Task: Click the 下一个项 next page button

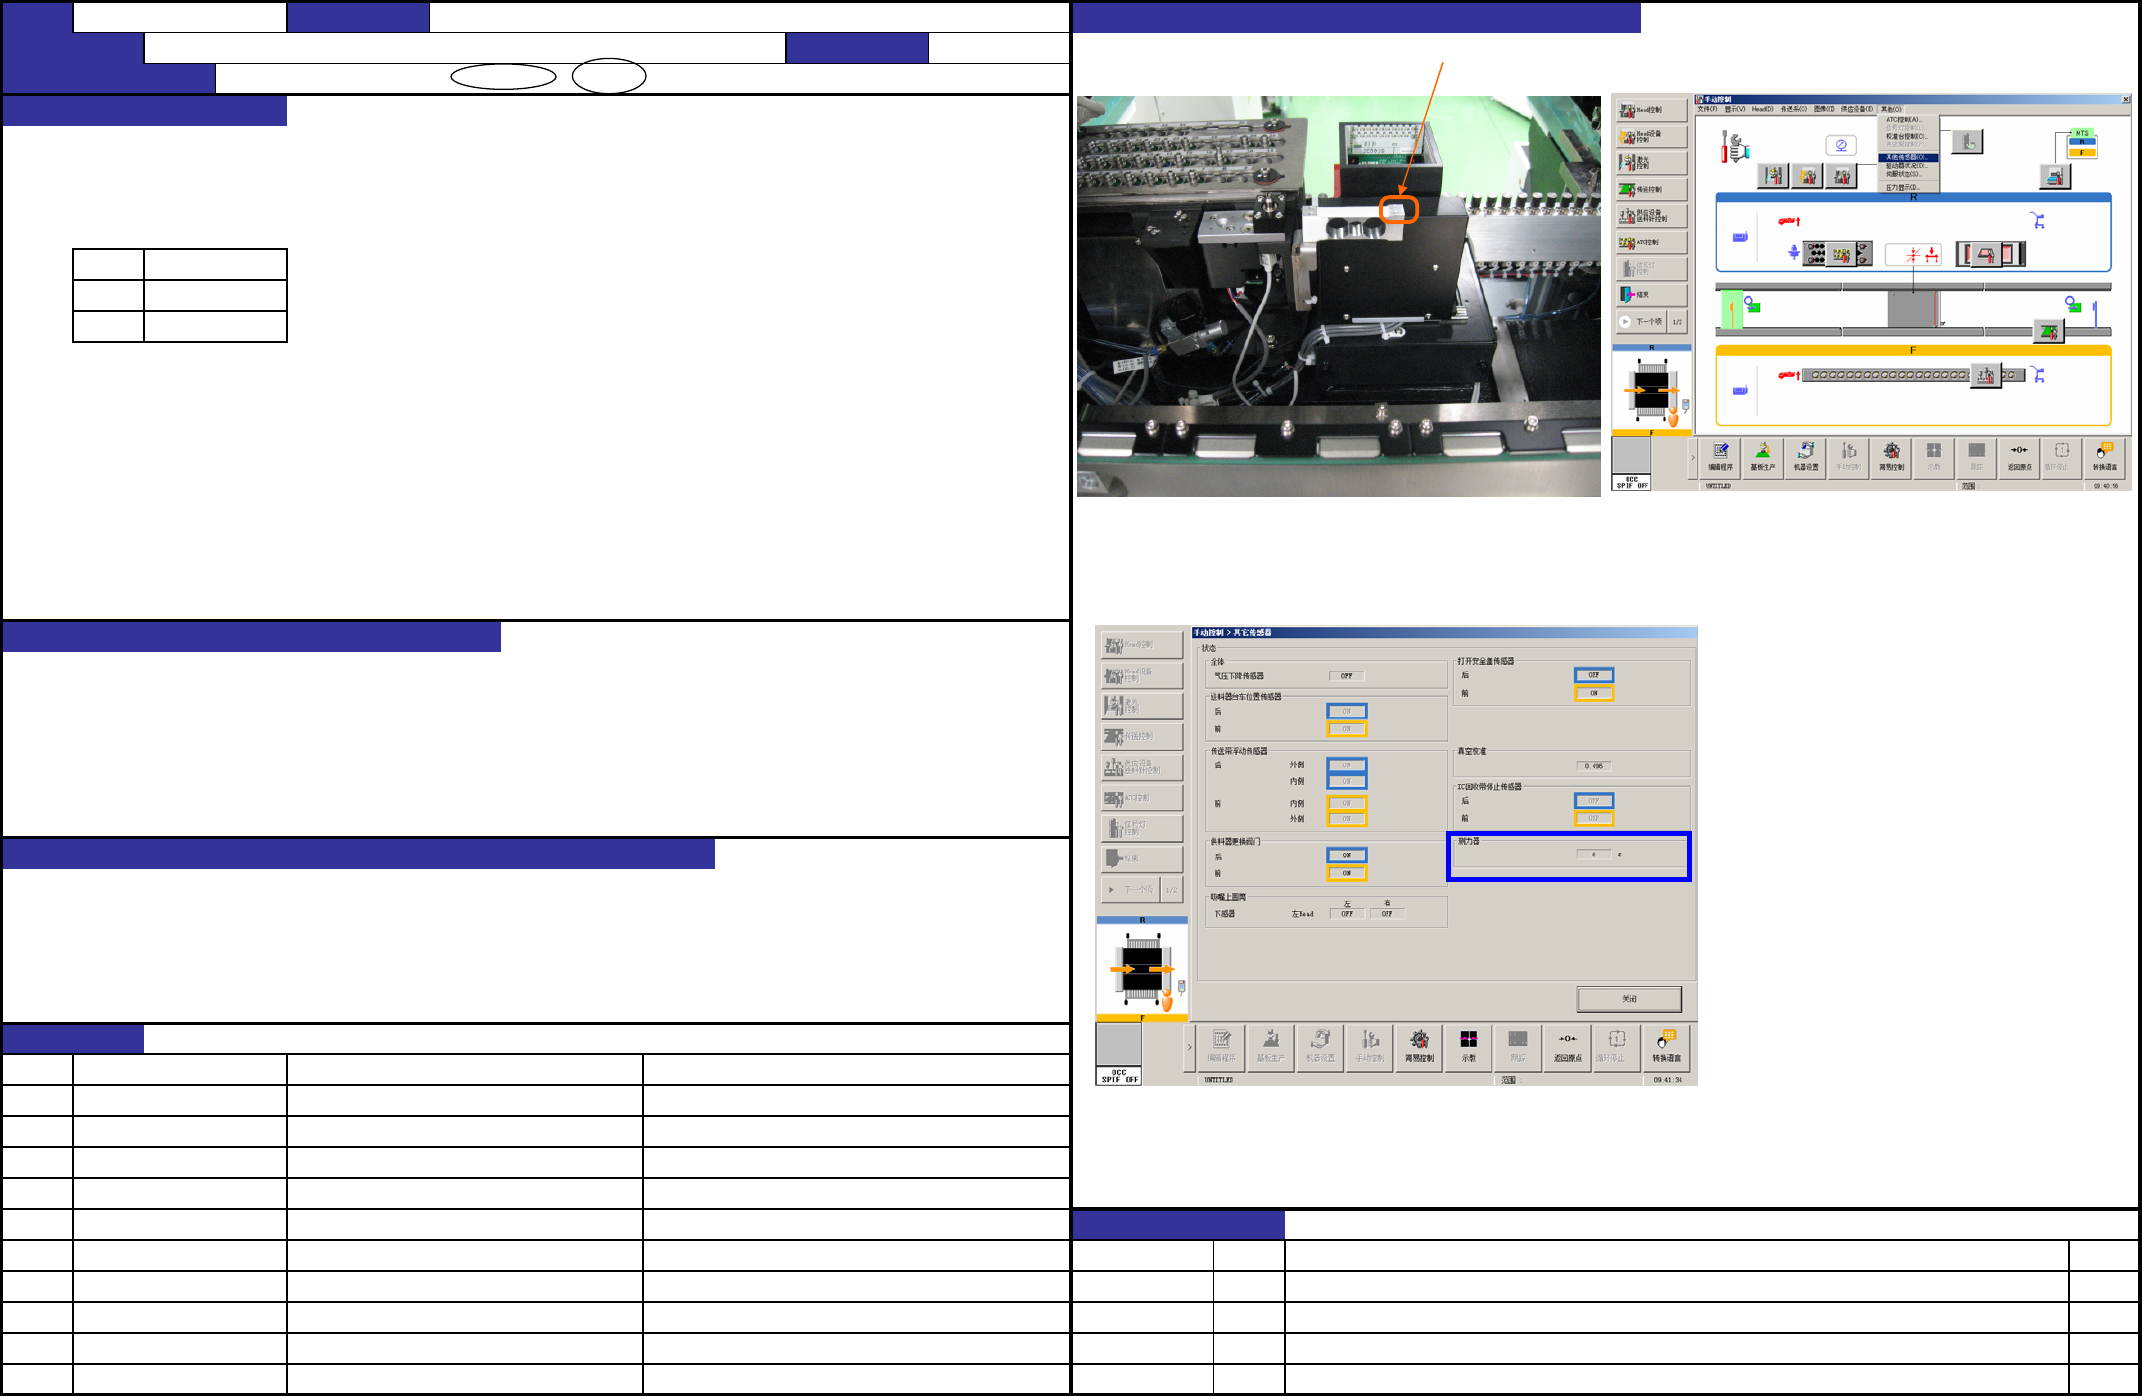Action: point(1641,322)
